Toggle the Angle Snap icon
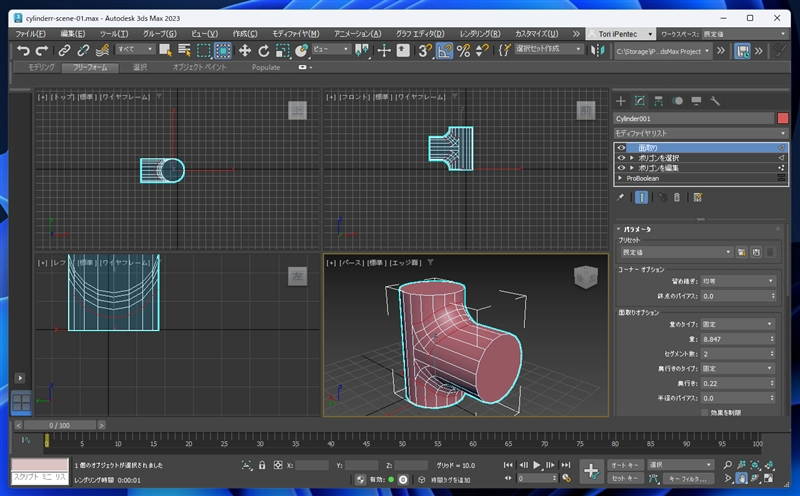Image resolution: width=800 pixels, height=496 pixels. (444, 50)
